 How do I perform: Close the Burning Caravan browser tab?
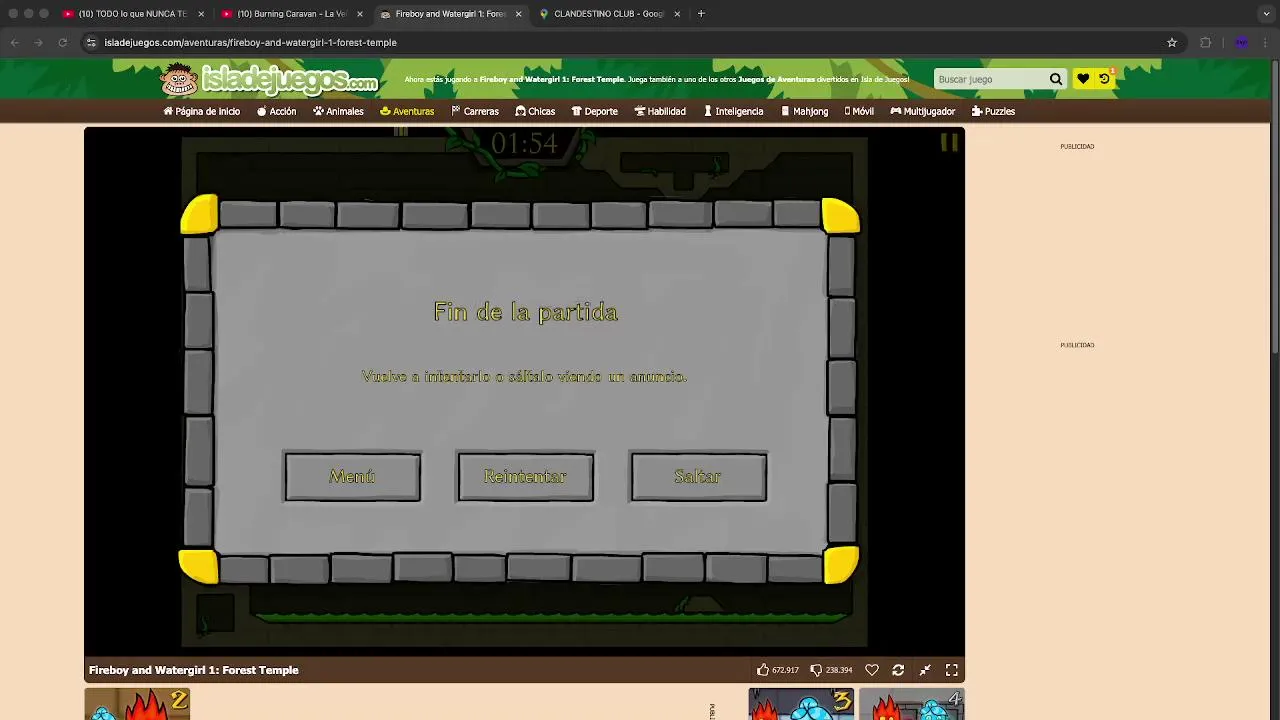[x=360, y=14]
